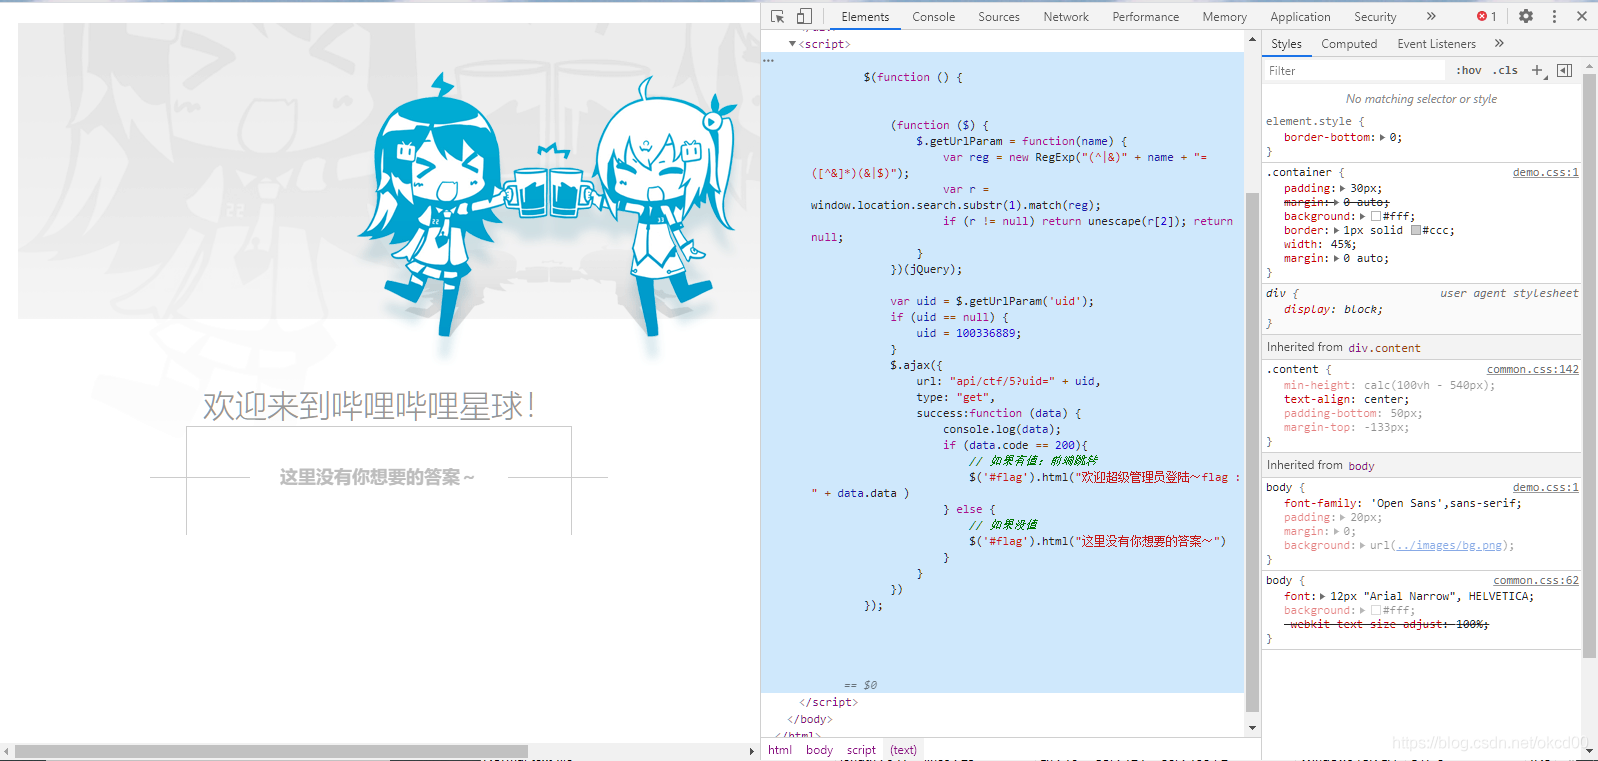Switch to the Console tab

coord(933,16)
